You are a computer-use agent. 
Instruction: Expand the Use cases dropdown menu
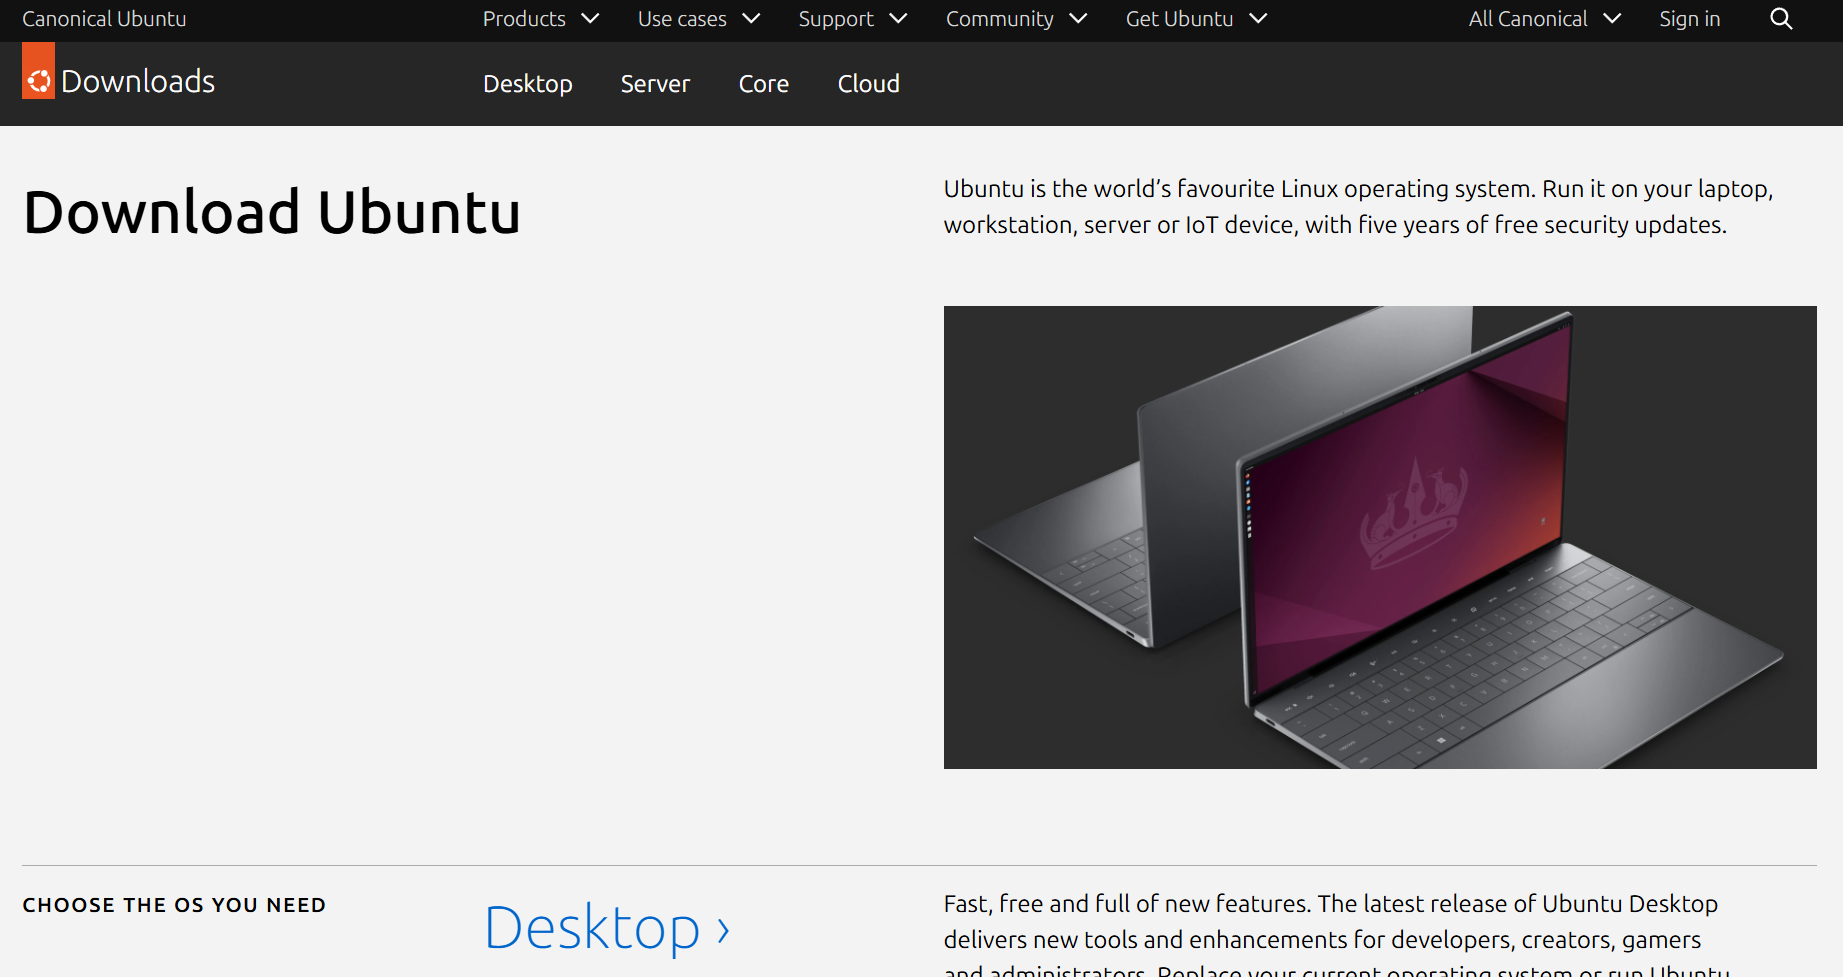click(699, 19)
